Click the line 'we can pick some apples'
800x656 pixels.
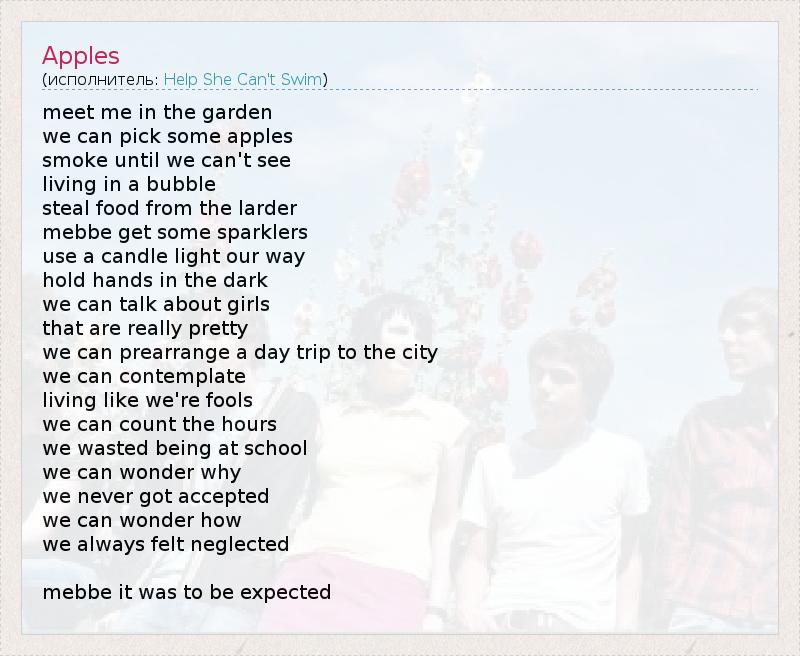pos(168,136)
